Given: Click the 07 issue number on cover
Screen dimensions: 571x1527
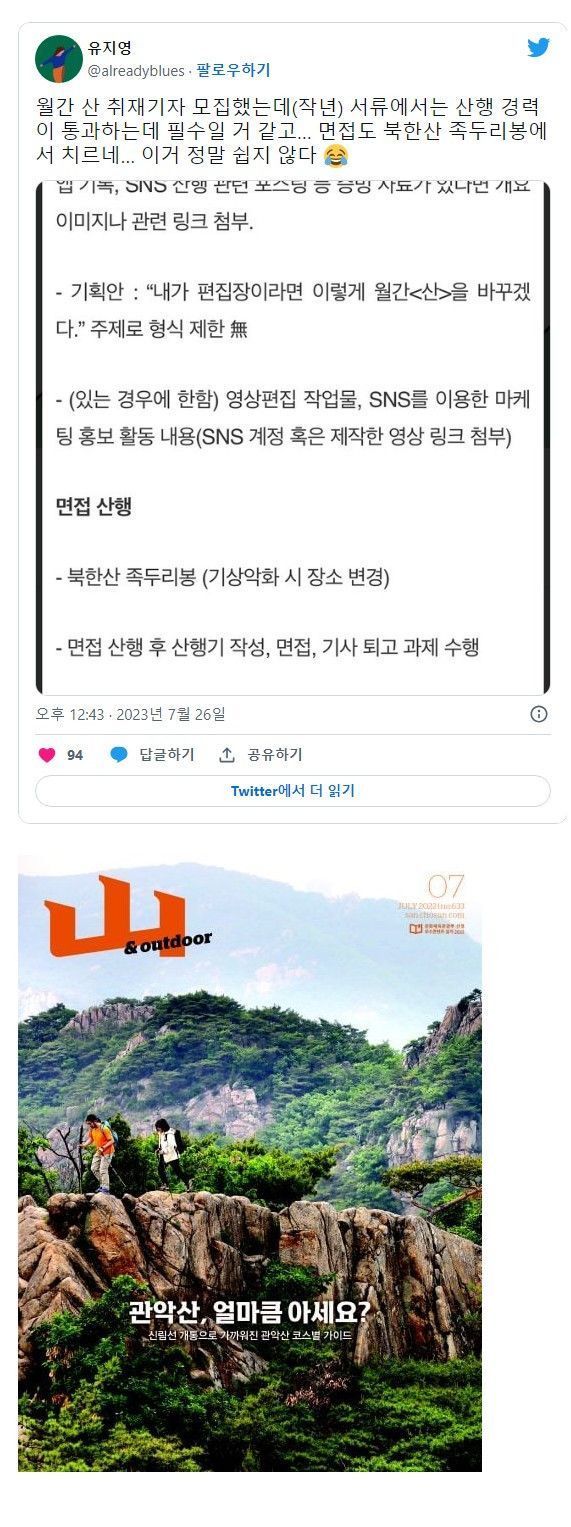Looking at the screenshot, I should point(445,887).
